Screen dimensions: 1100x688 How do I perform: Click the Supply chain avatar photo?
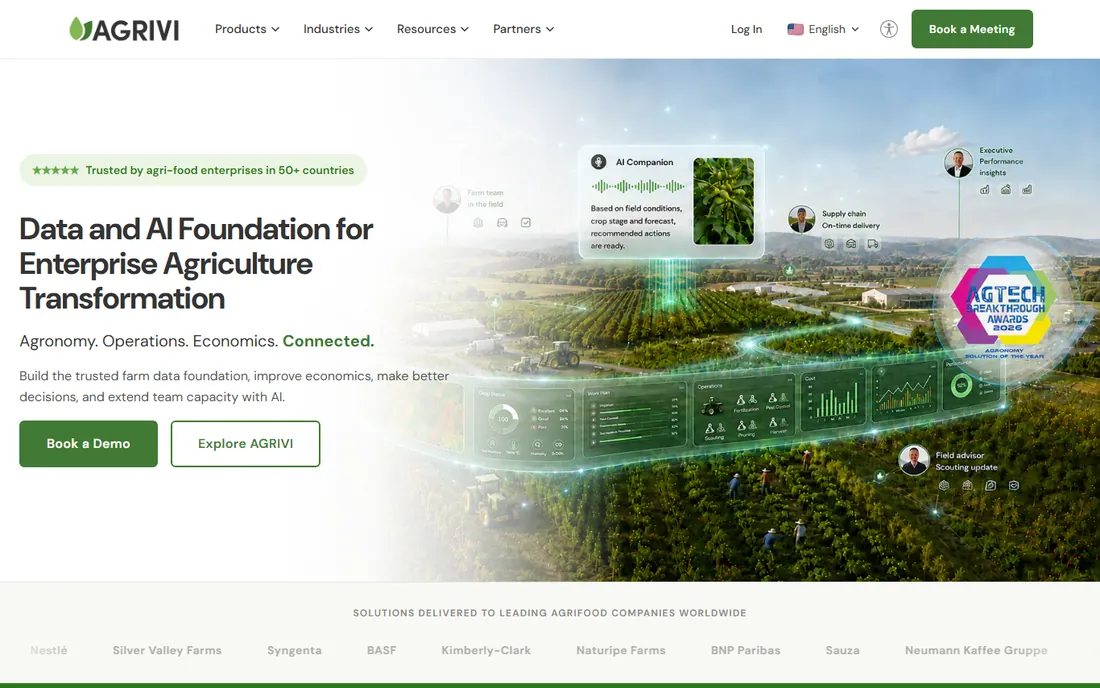[x=801, y=219]
